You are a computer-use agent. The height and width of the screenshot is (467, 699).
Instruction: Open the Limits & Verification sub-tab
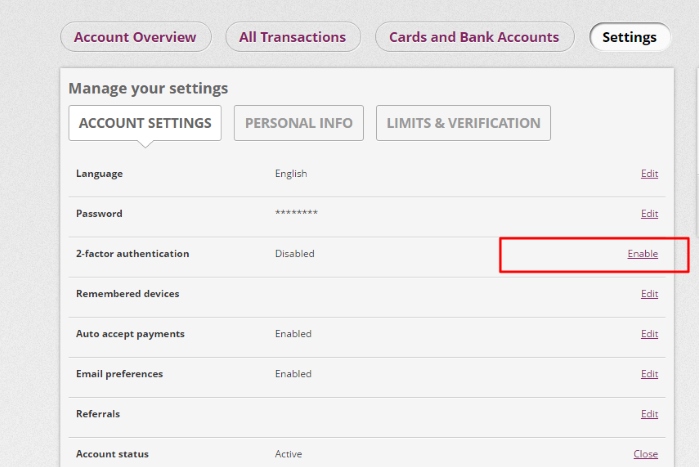tap(463, 123)
